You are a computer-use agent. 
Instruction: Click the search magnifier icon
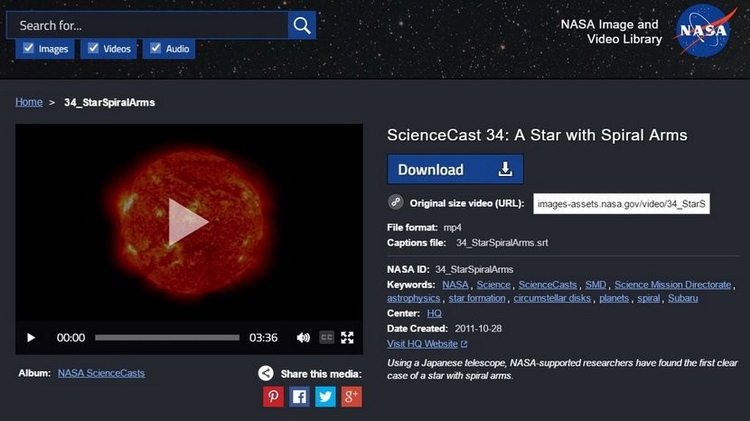pyautogui.click(x=301, y=26)
